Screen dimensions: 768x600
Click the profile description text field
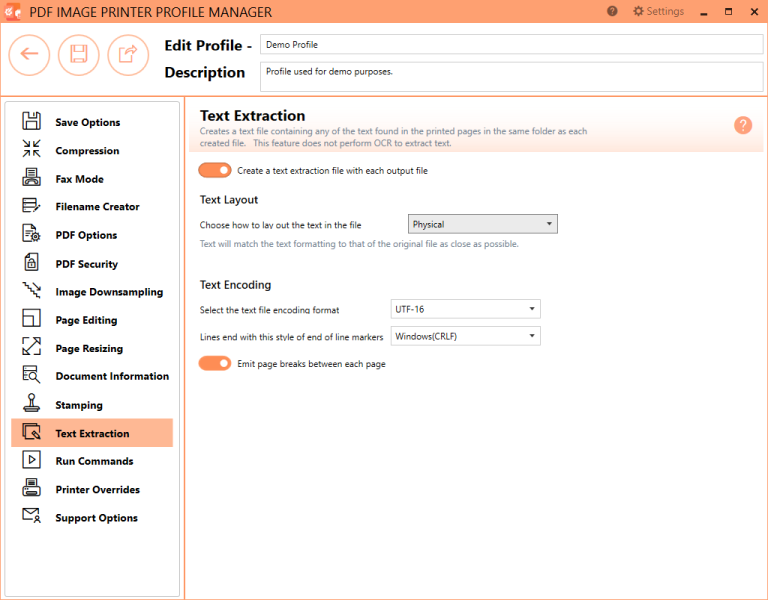[511, 76]
